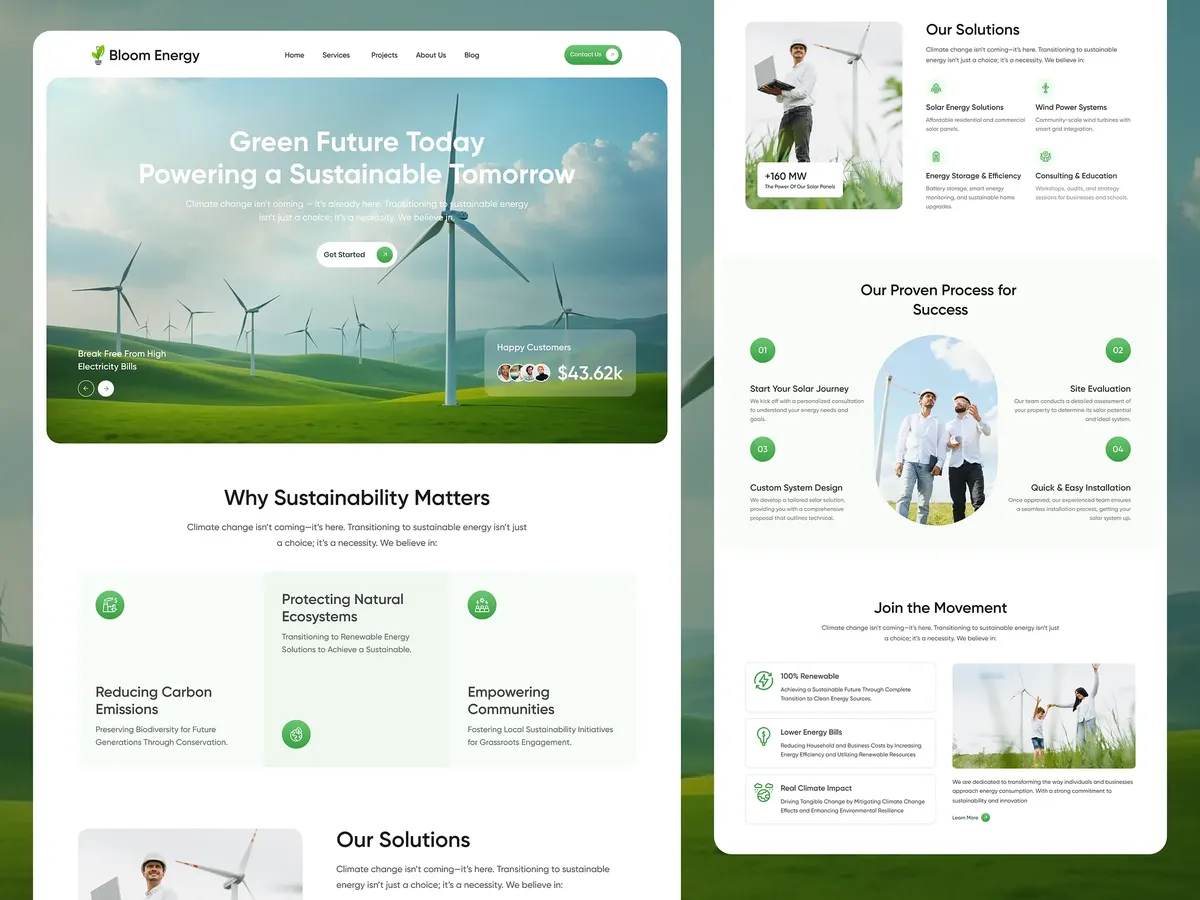Select the Protecting Natural Ecosystems heading

(x=343, y=608)
